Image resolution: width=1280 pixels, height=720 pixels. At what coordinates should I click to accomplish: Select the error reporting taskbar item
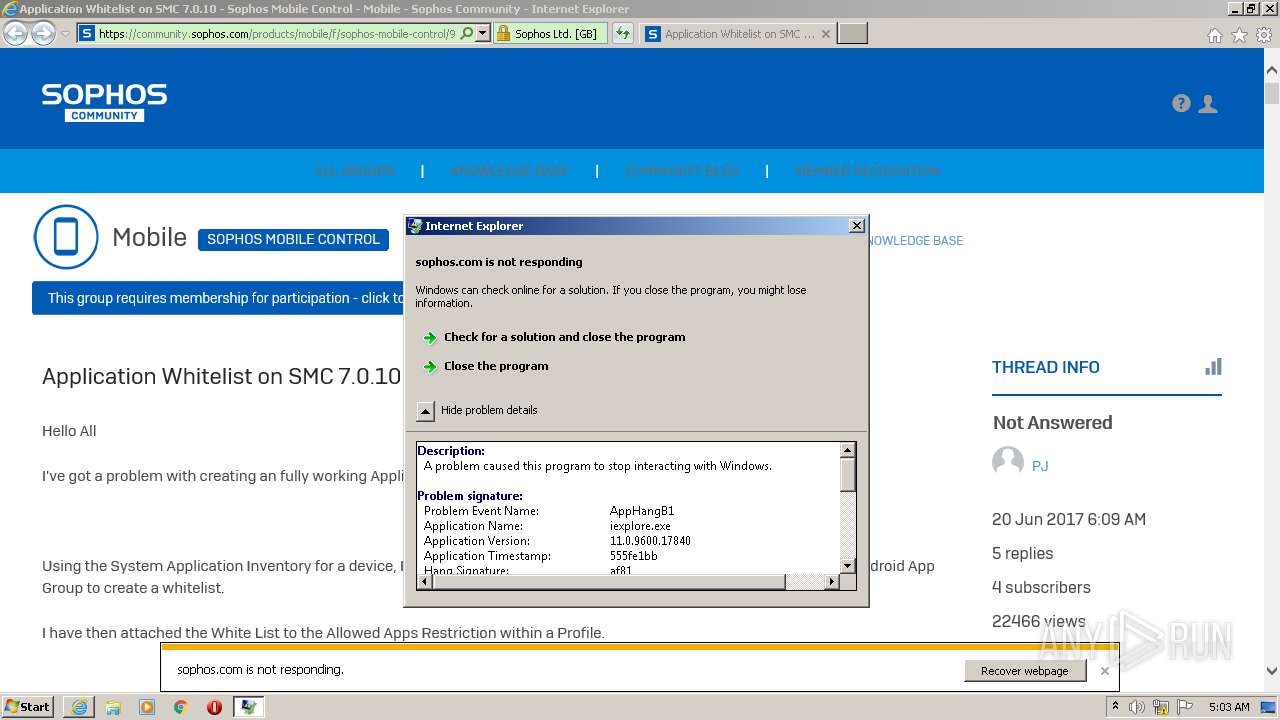(x=248, y=707)
